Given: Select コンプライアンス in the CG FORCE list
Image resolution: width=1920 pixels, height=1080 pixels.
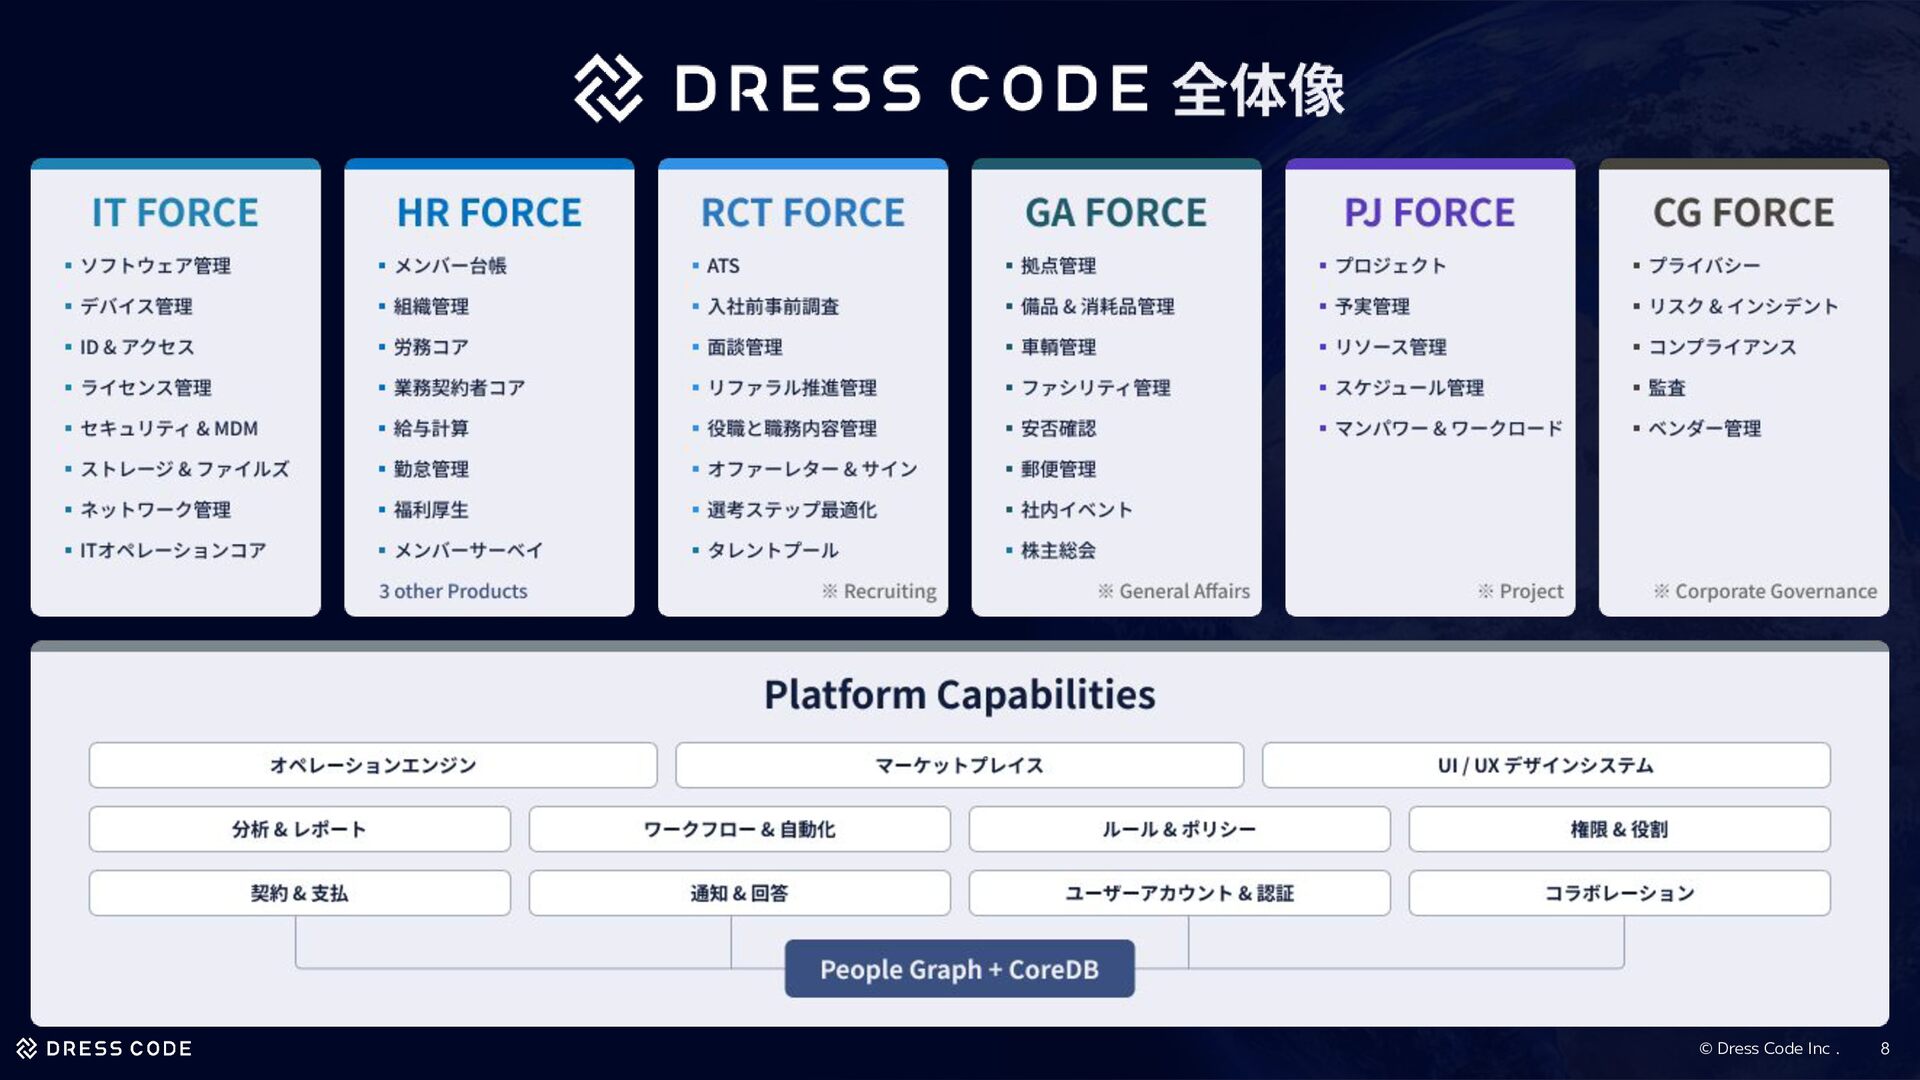Looking at the screenshot, I should coord(1722,347).
